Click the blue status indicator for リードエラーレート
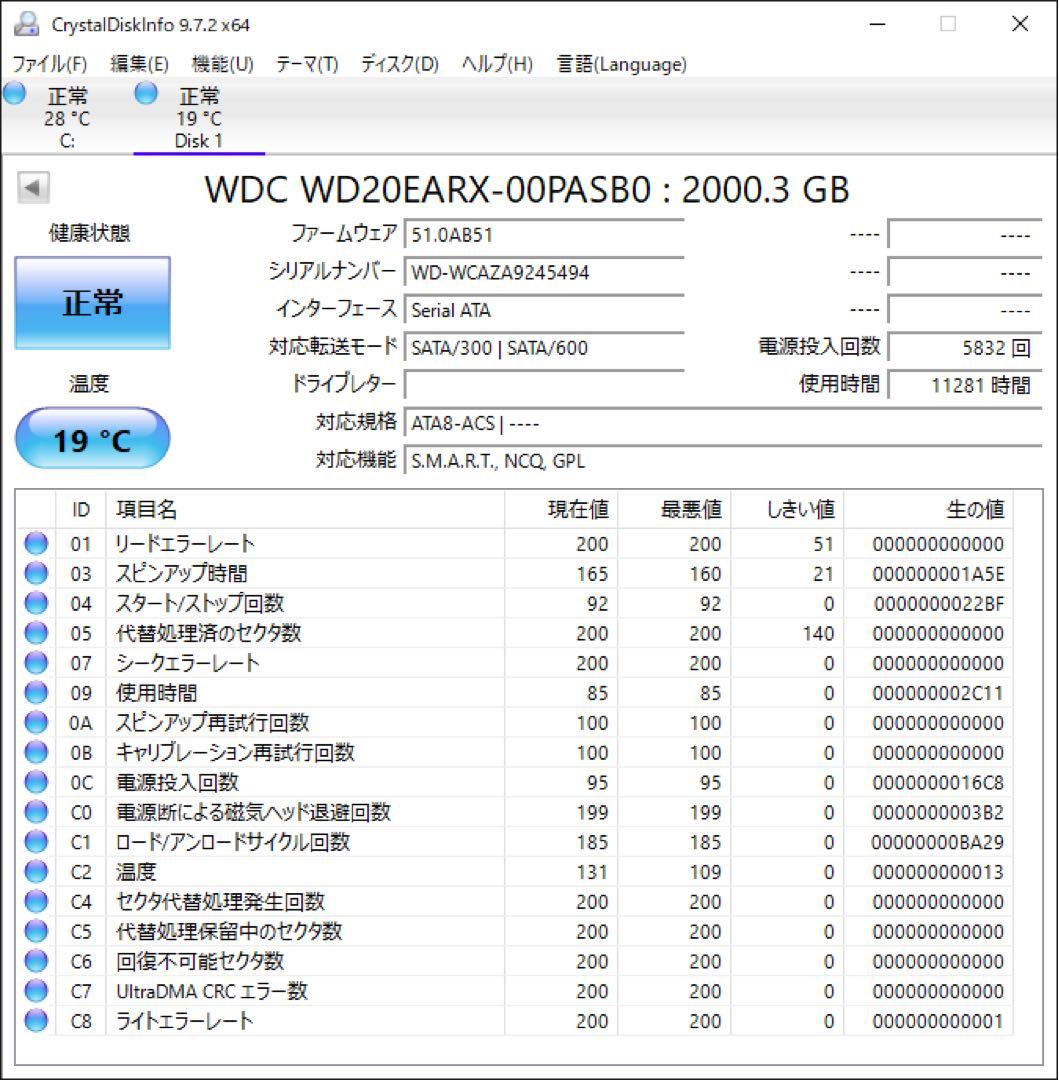 click(36, 543)
